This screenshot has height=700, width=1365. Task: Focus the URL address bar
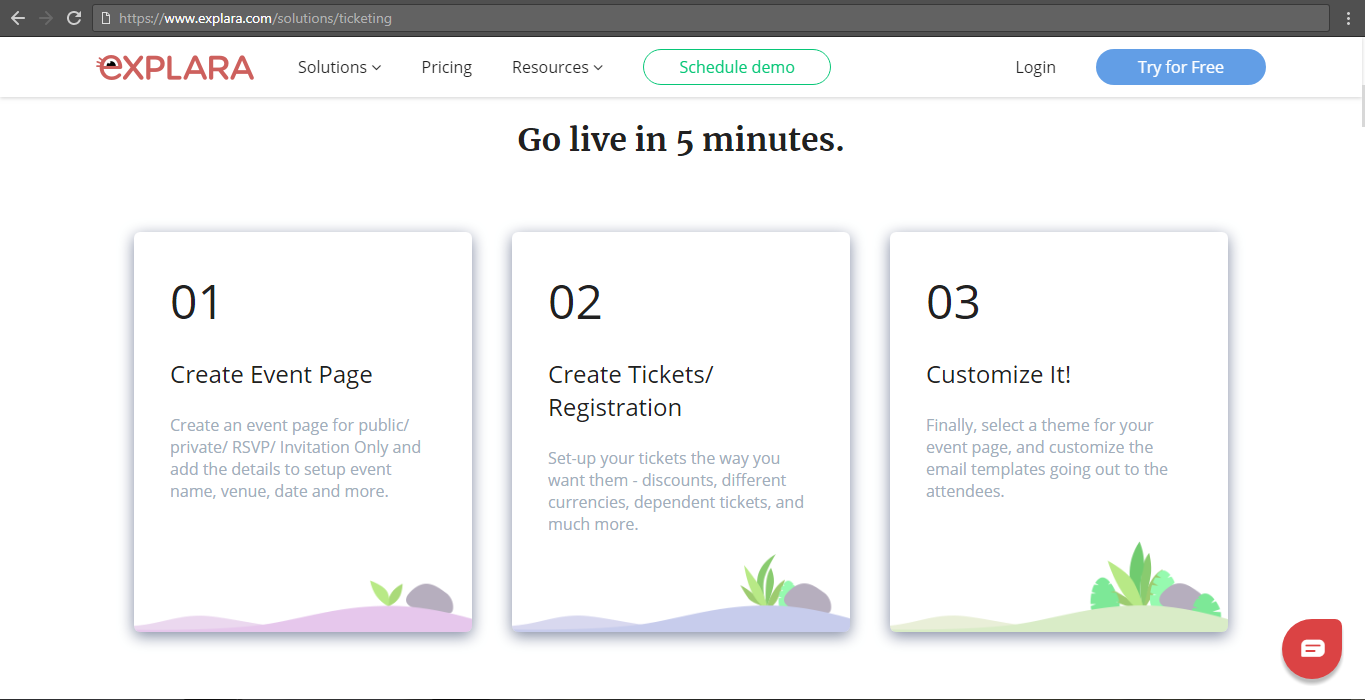pyautogui.click(x=710, y=18)
